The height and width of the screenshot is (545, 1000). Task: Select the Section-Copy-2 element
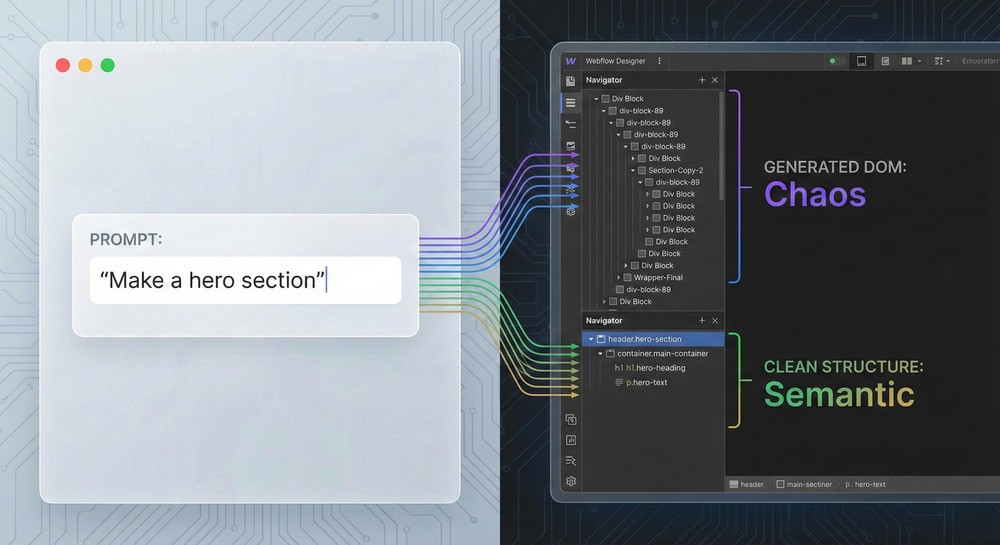(675, 171)
